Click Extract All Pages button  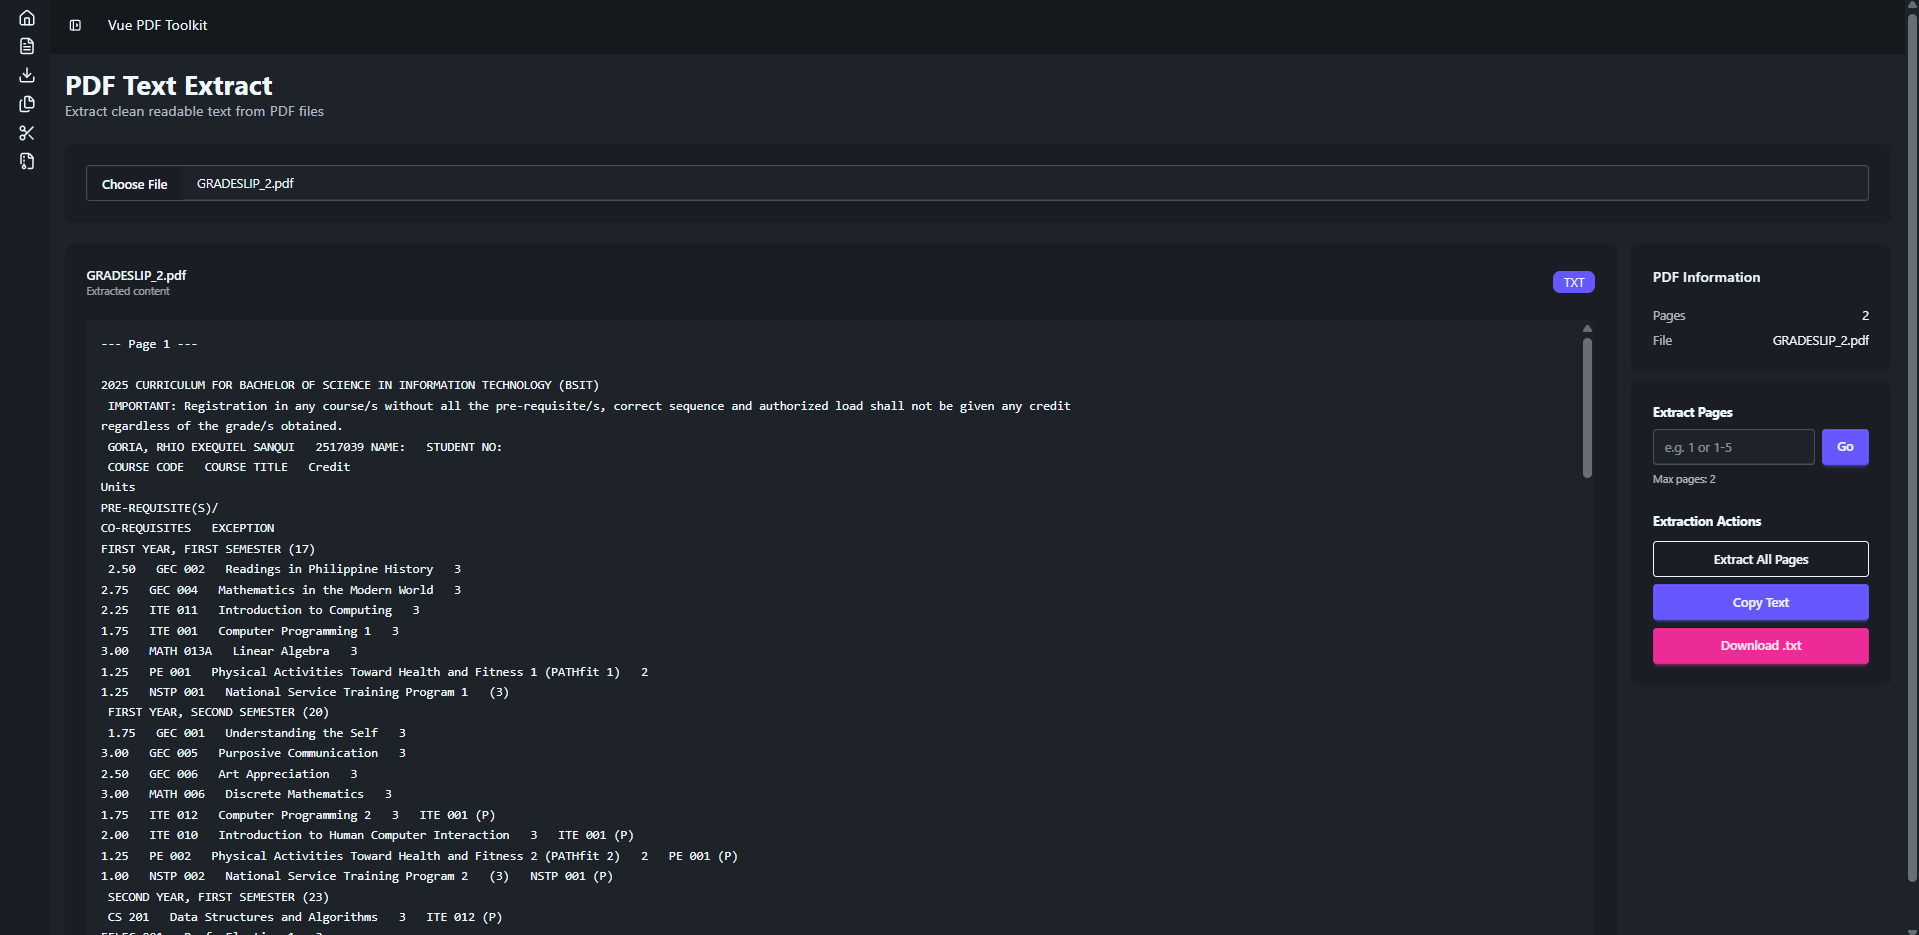[x=1760, y=559]
